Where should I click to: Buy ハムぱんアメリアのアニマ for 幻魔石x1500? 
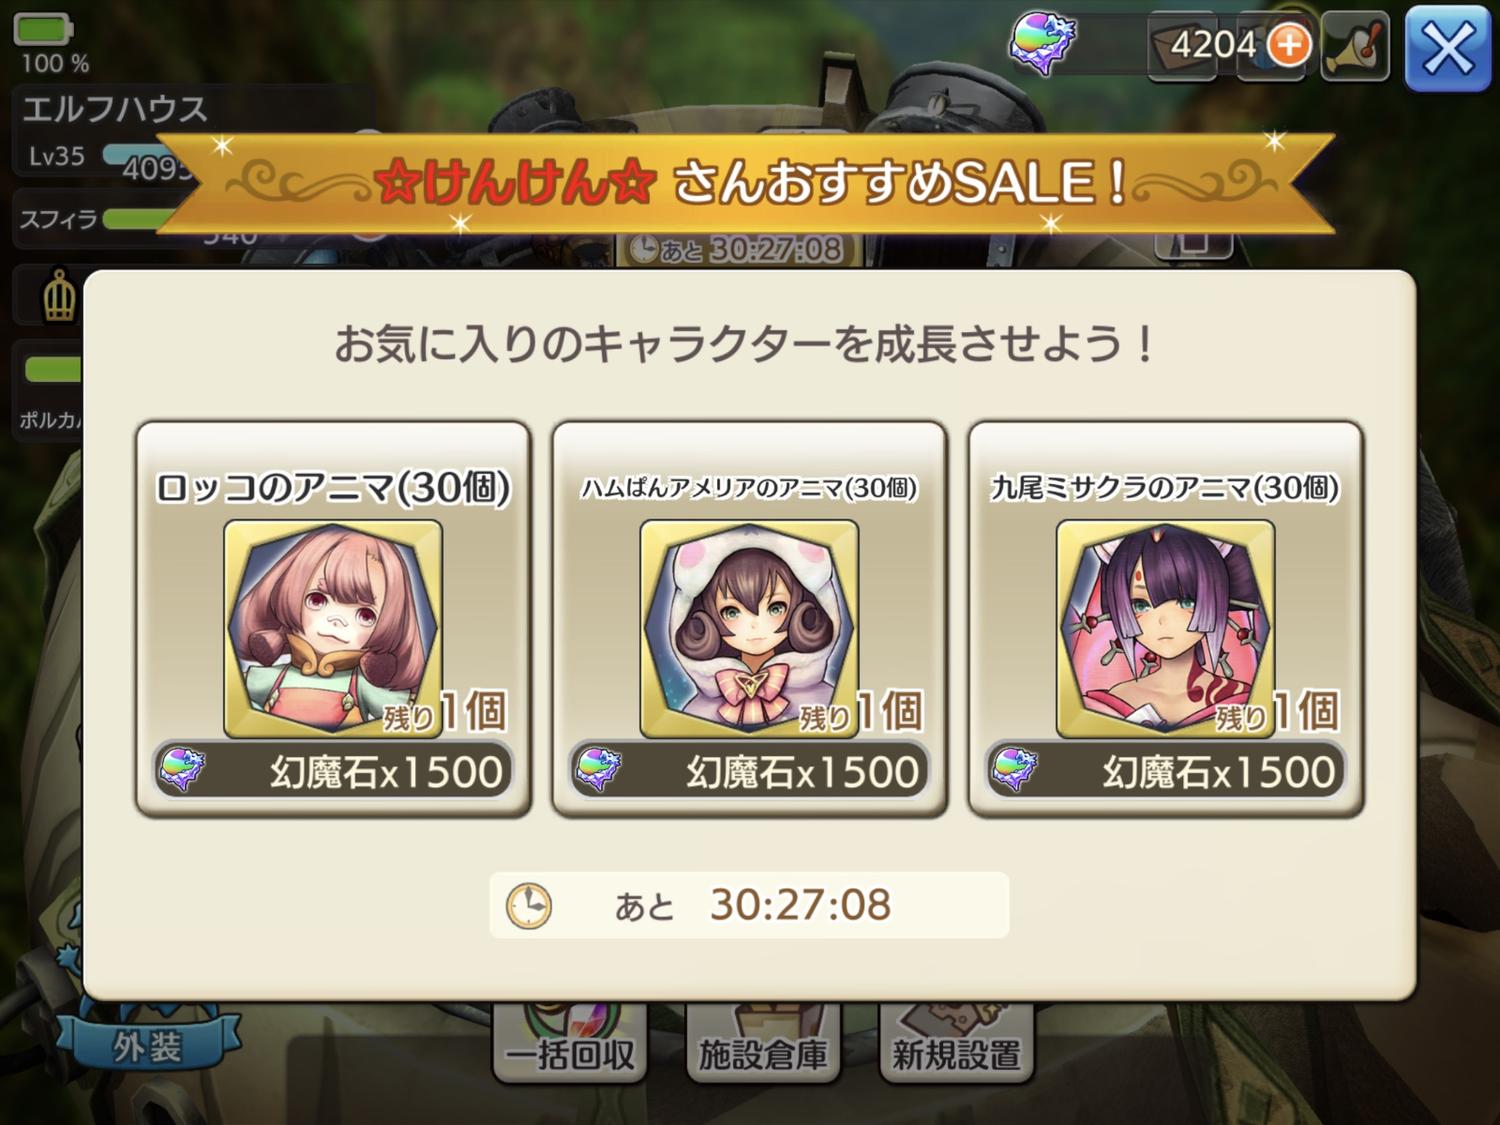tap(749, 771)
